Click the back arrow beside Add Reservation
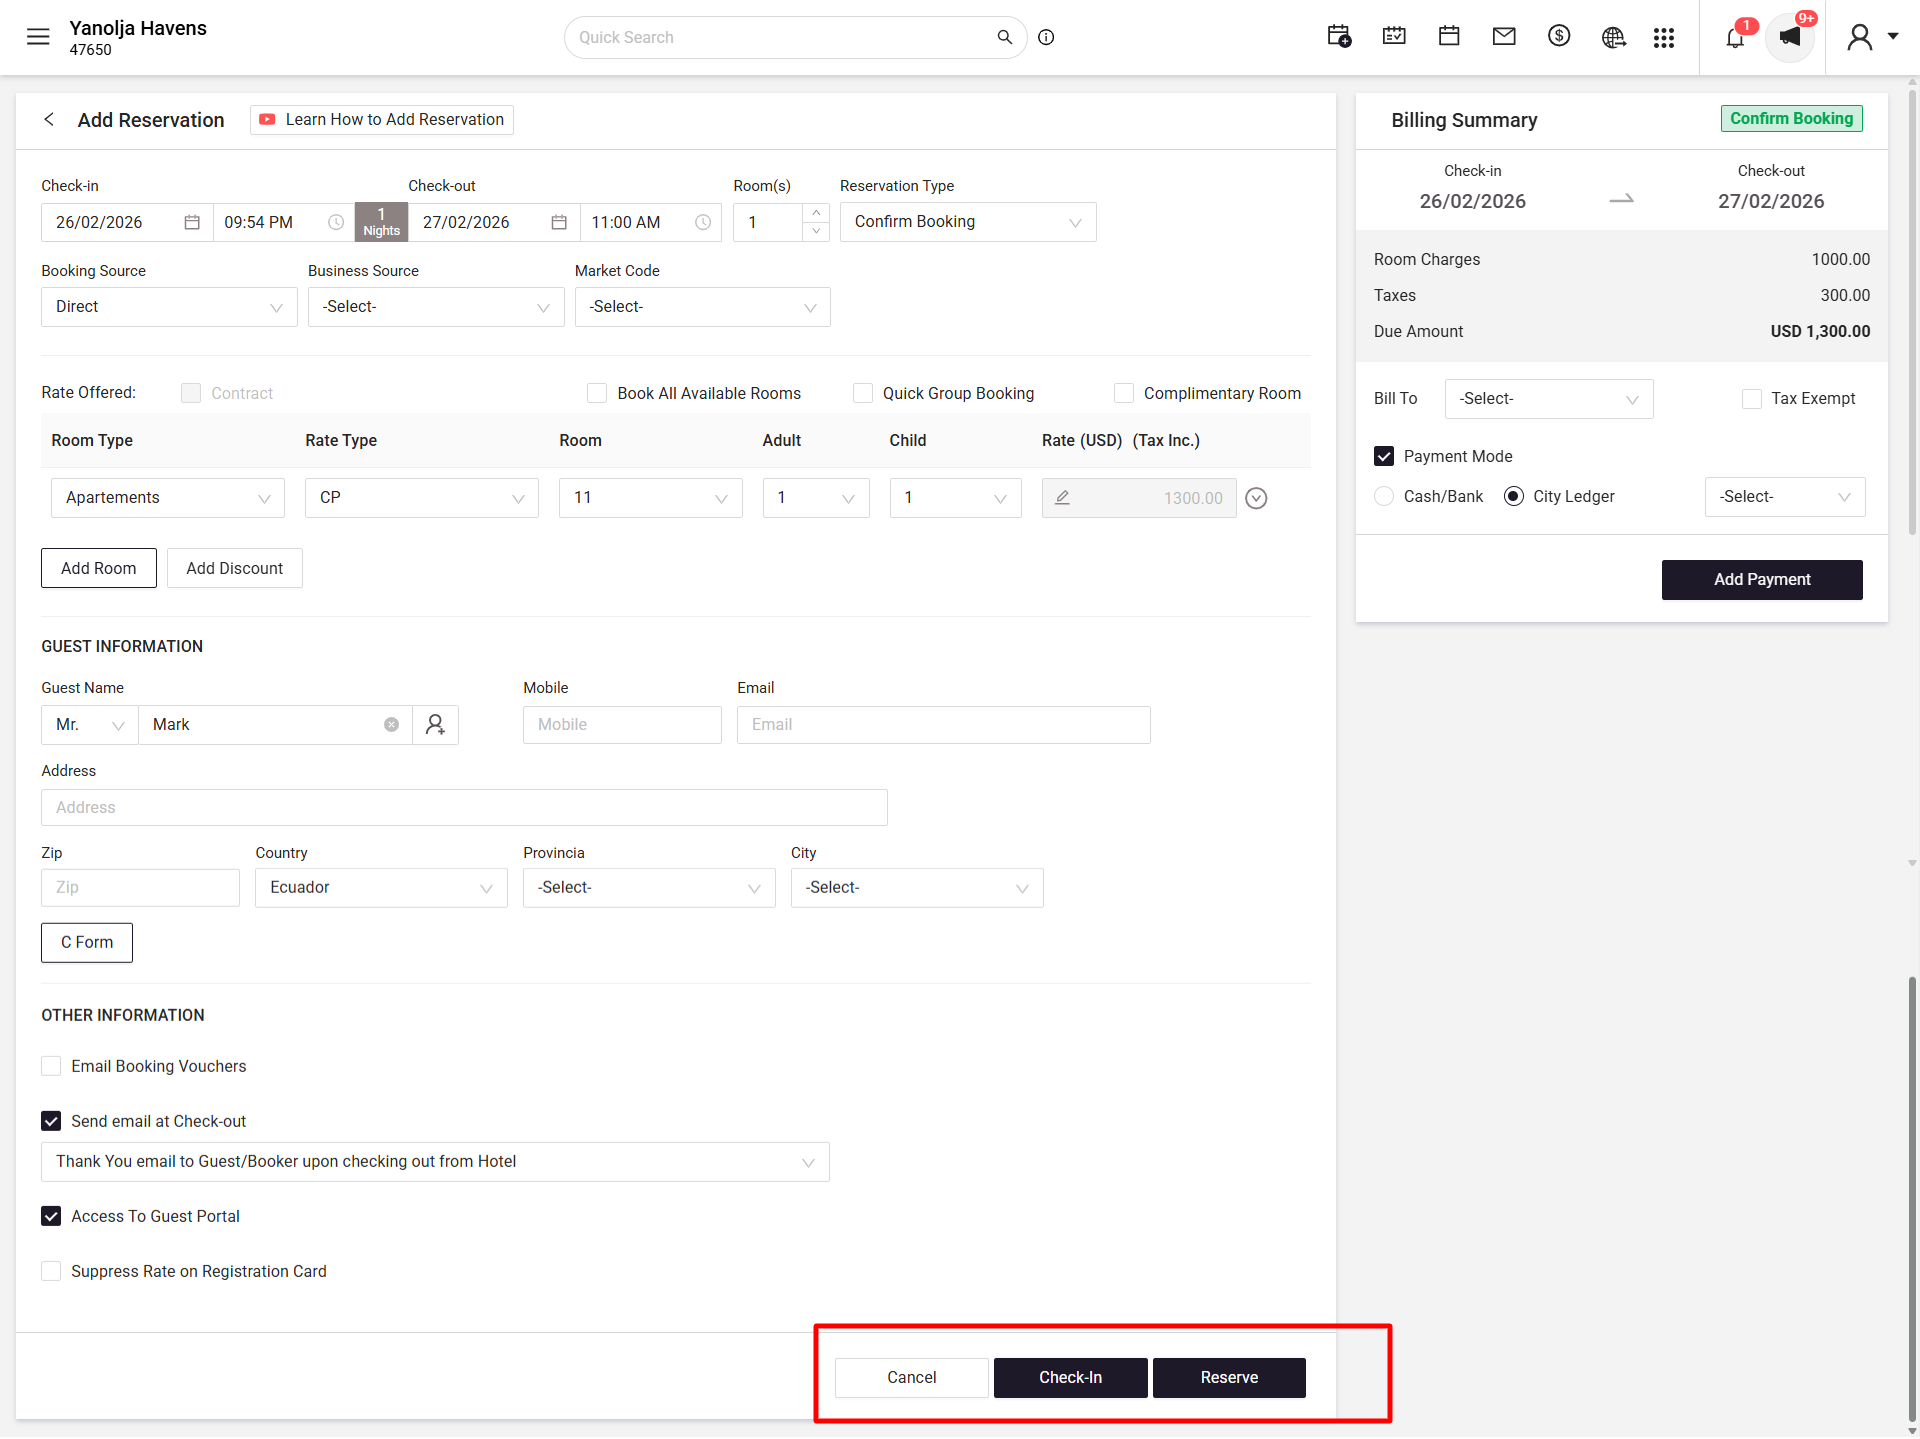 point(49,120)
